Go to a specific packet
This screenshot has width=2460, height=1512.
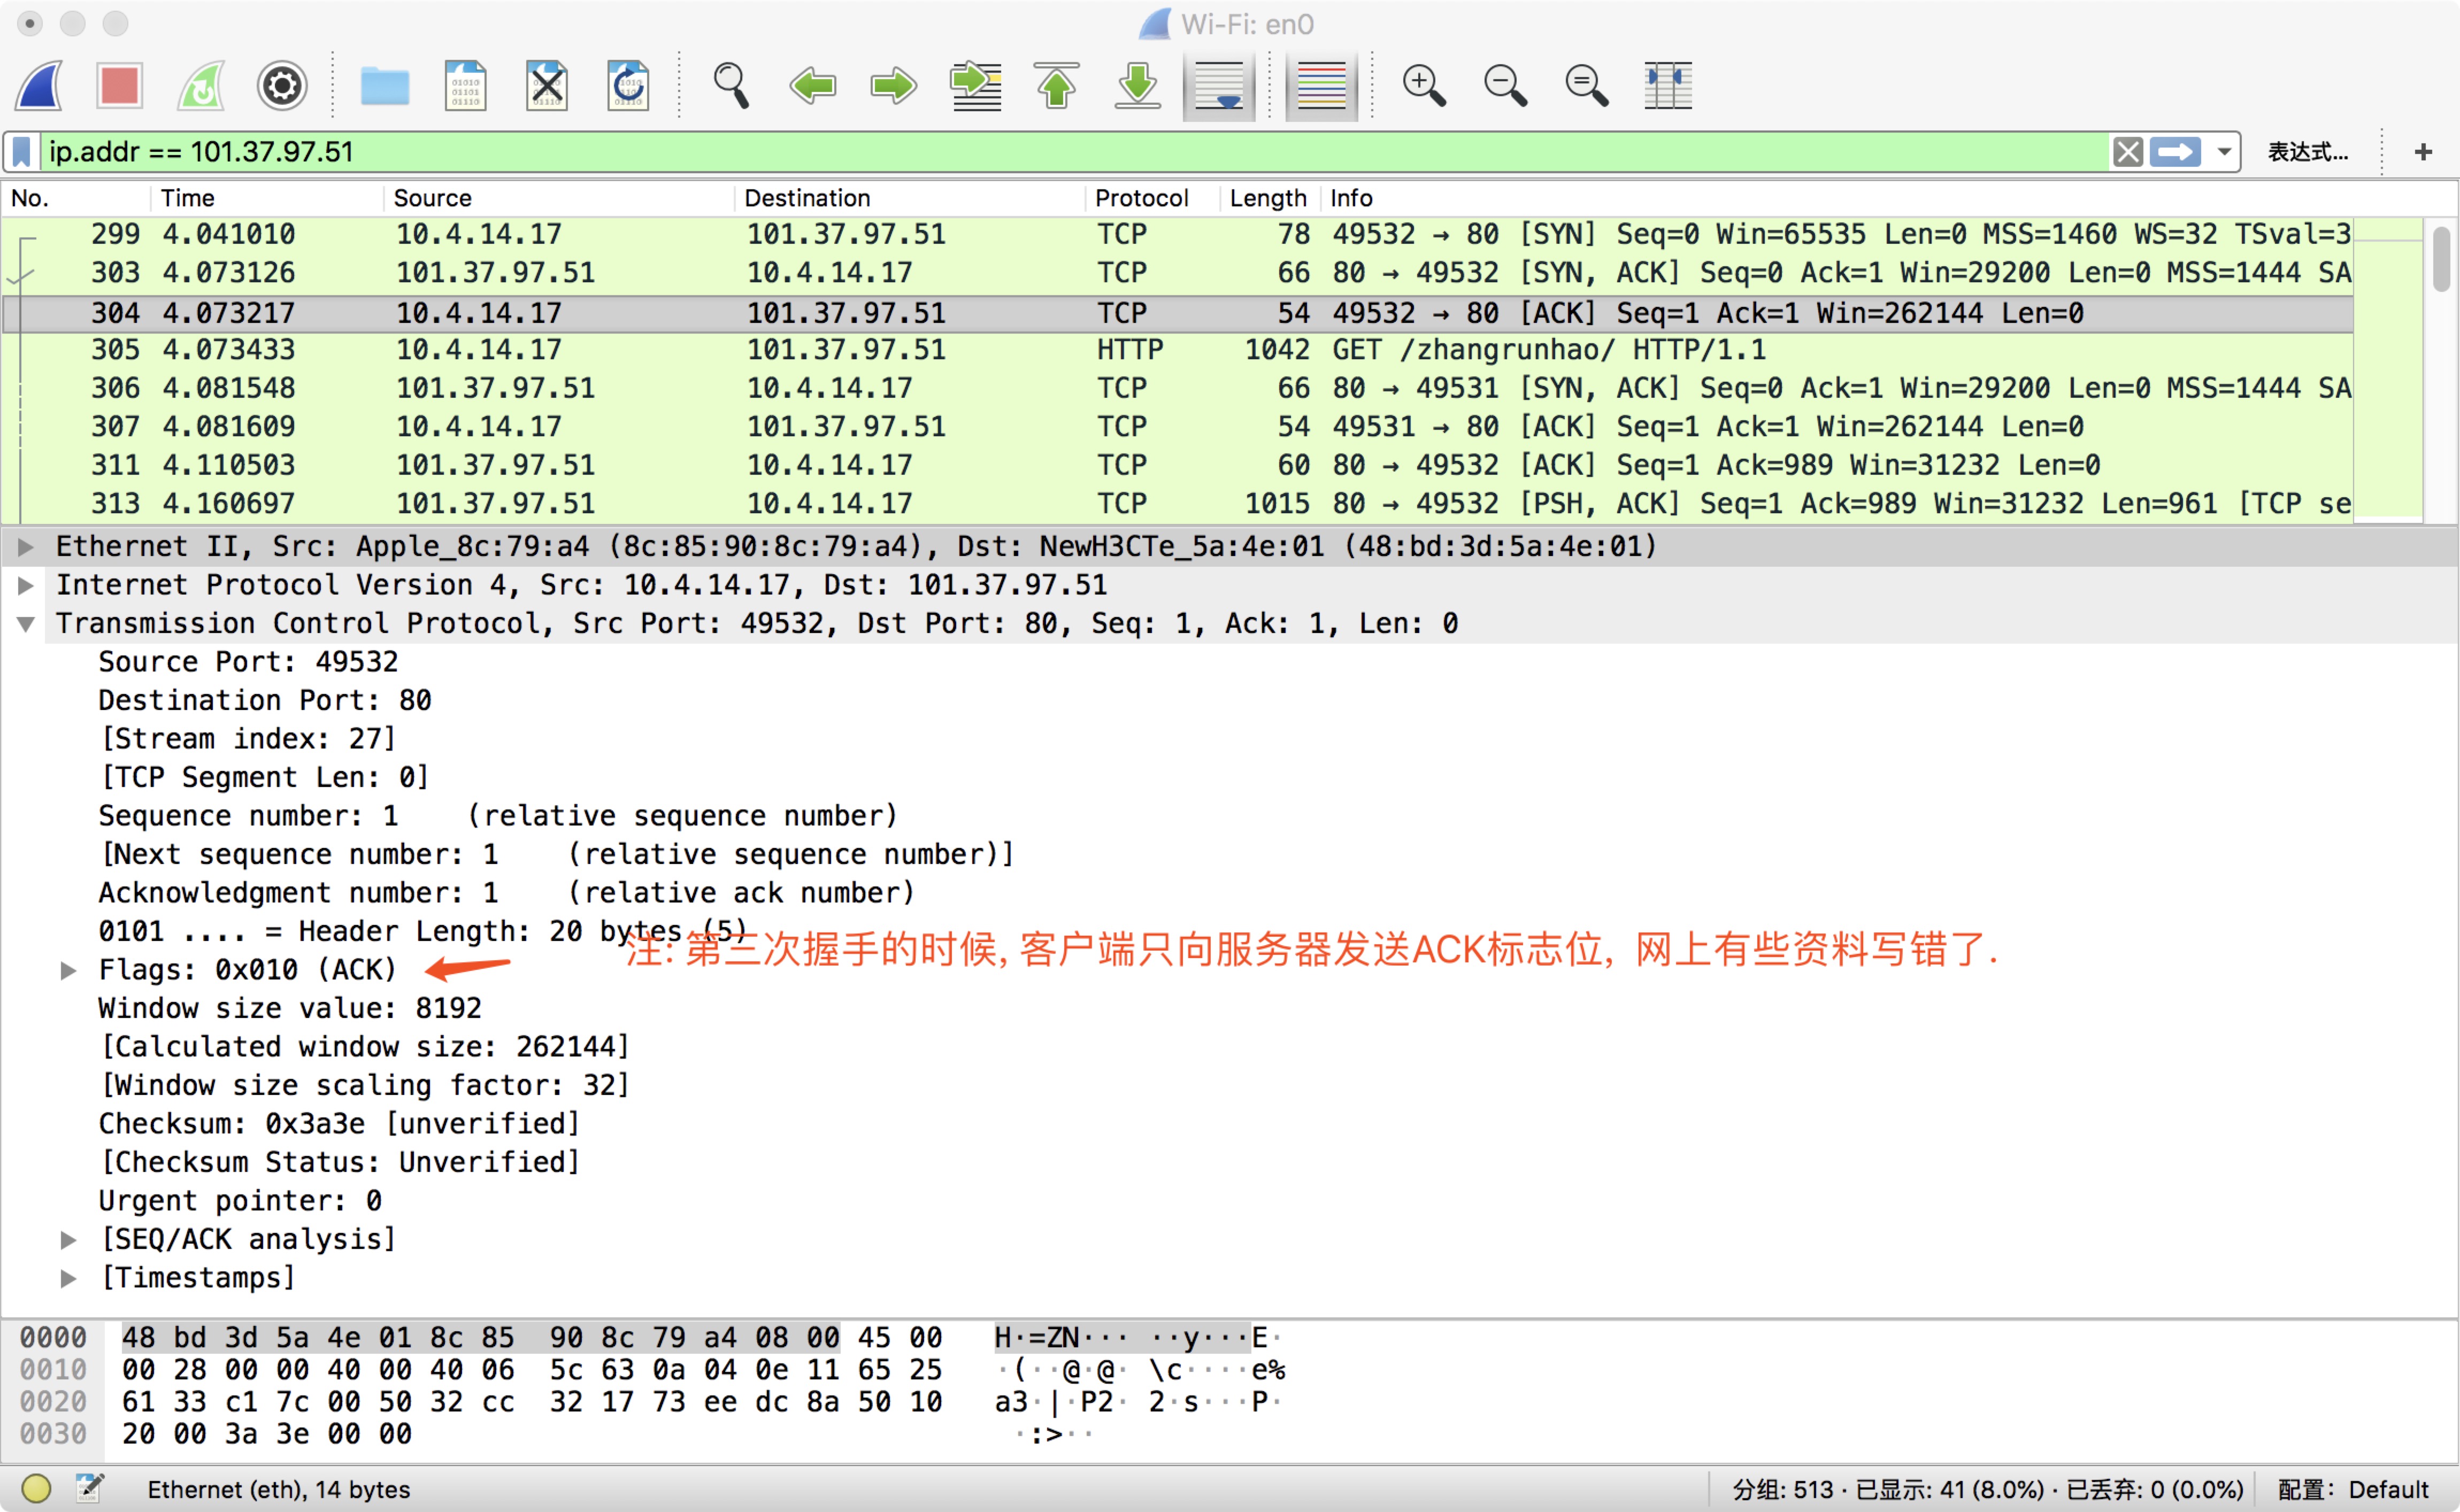tap(975, 86)
